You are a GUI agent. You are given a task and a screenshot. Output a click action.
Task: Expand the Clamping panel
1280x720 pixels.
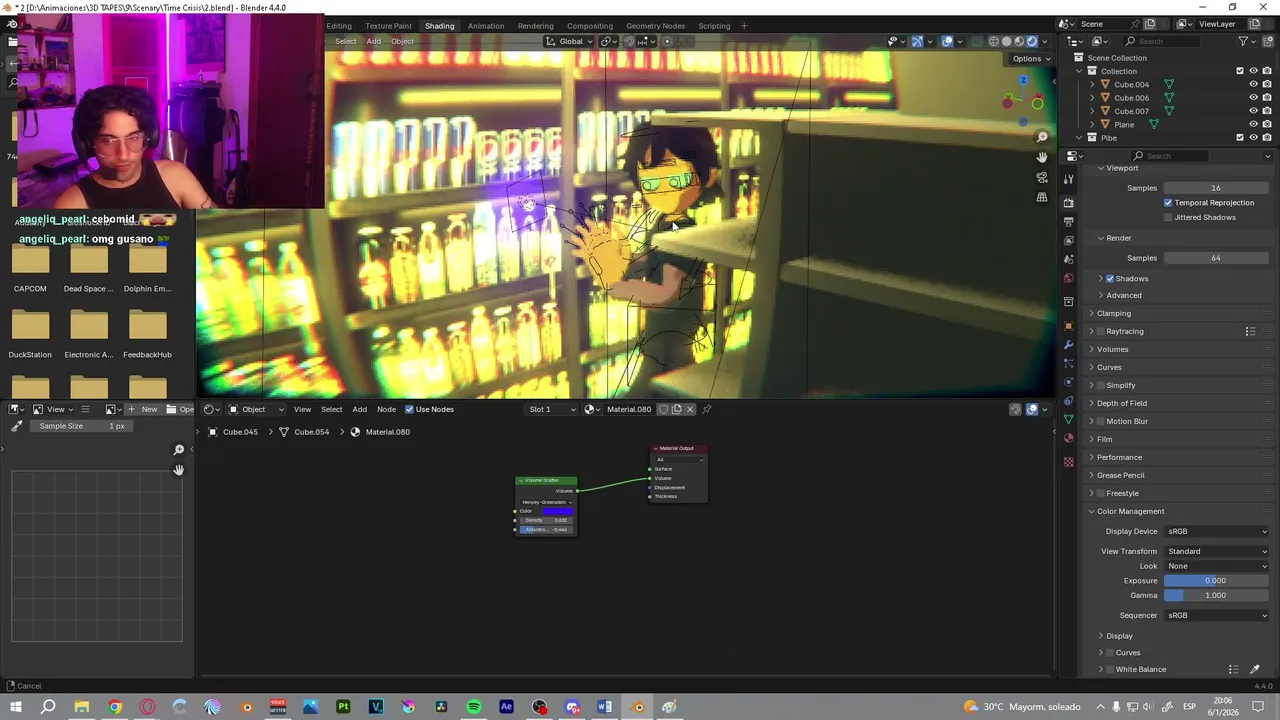click(1113, 313)
